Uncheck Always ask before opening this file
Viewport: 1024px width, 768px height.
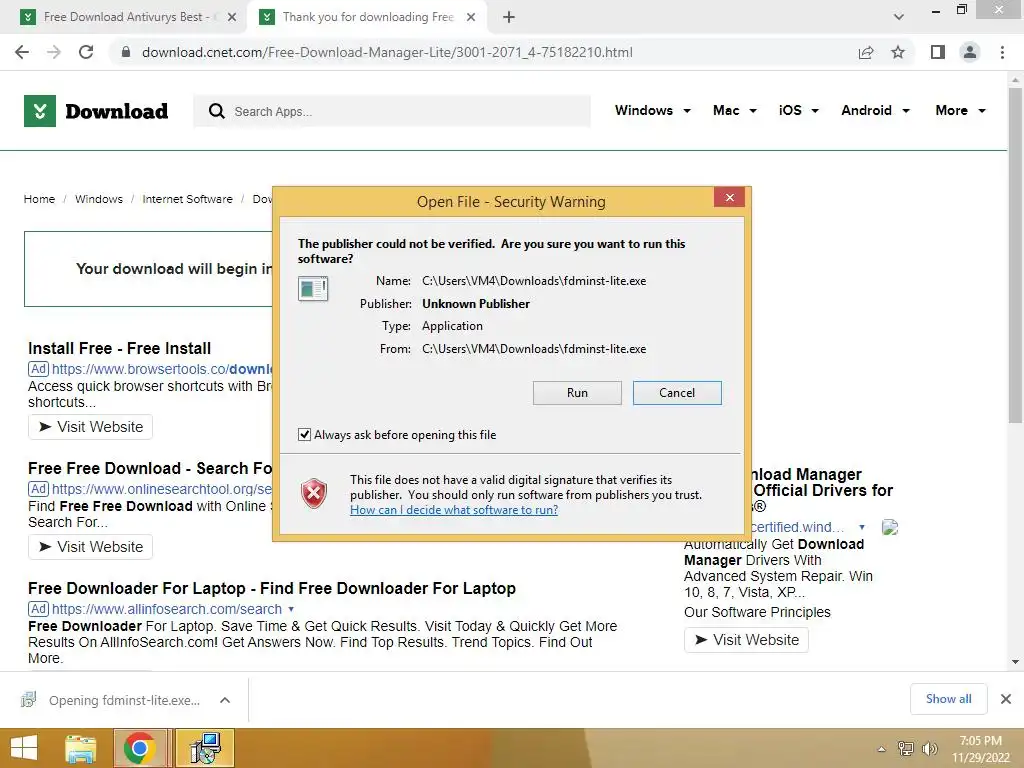[304, 435]
